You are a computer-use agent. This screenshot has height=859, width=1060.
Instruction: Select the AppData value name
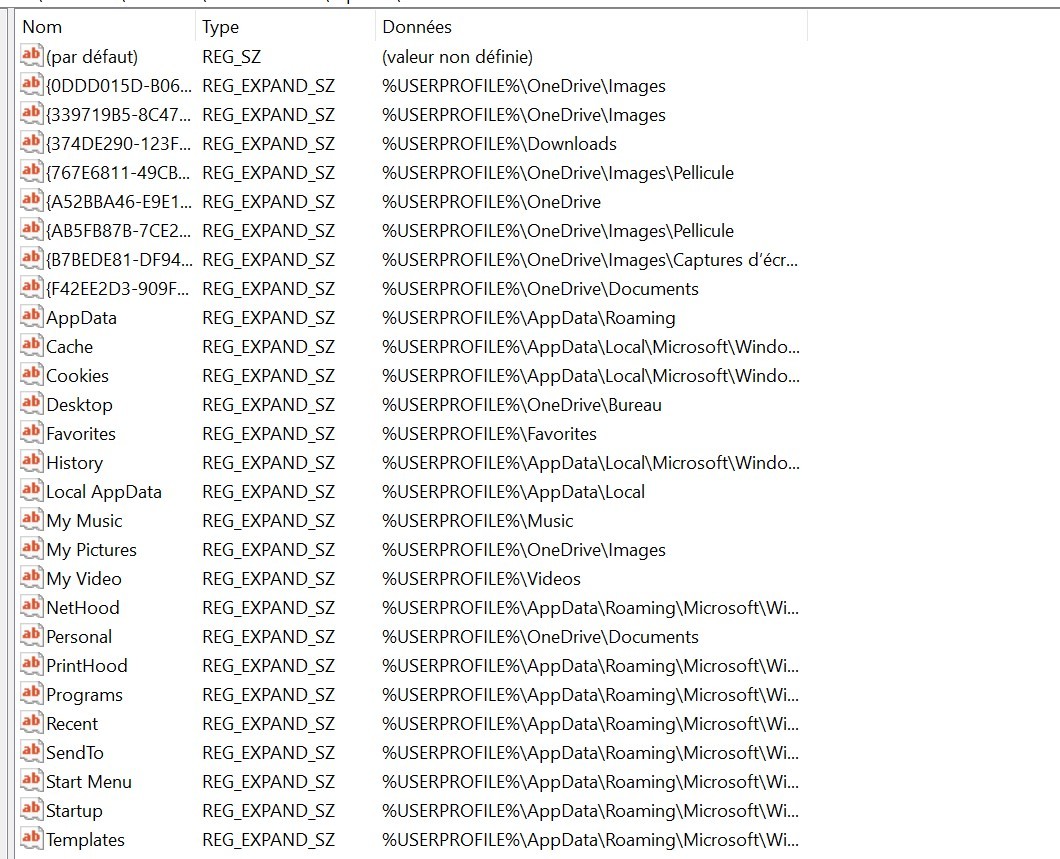click(81, 318)
